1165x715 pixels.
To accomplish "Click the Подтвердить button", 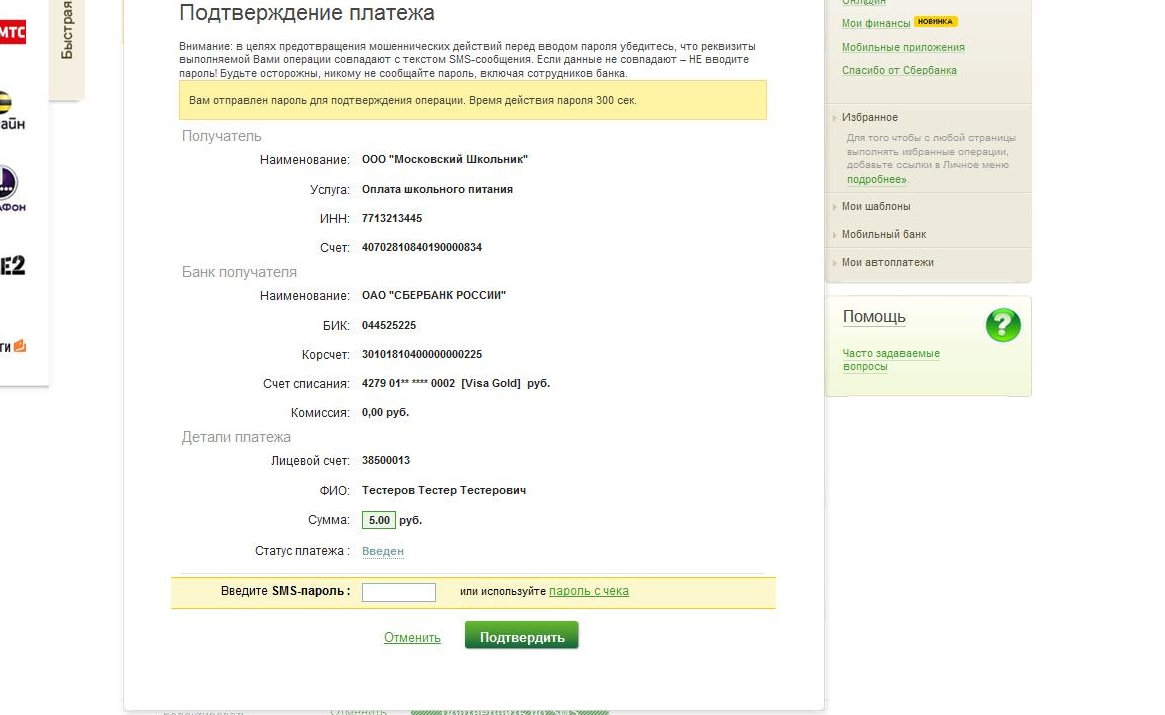I will (522, 636).
